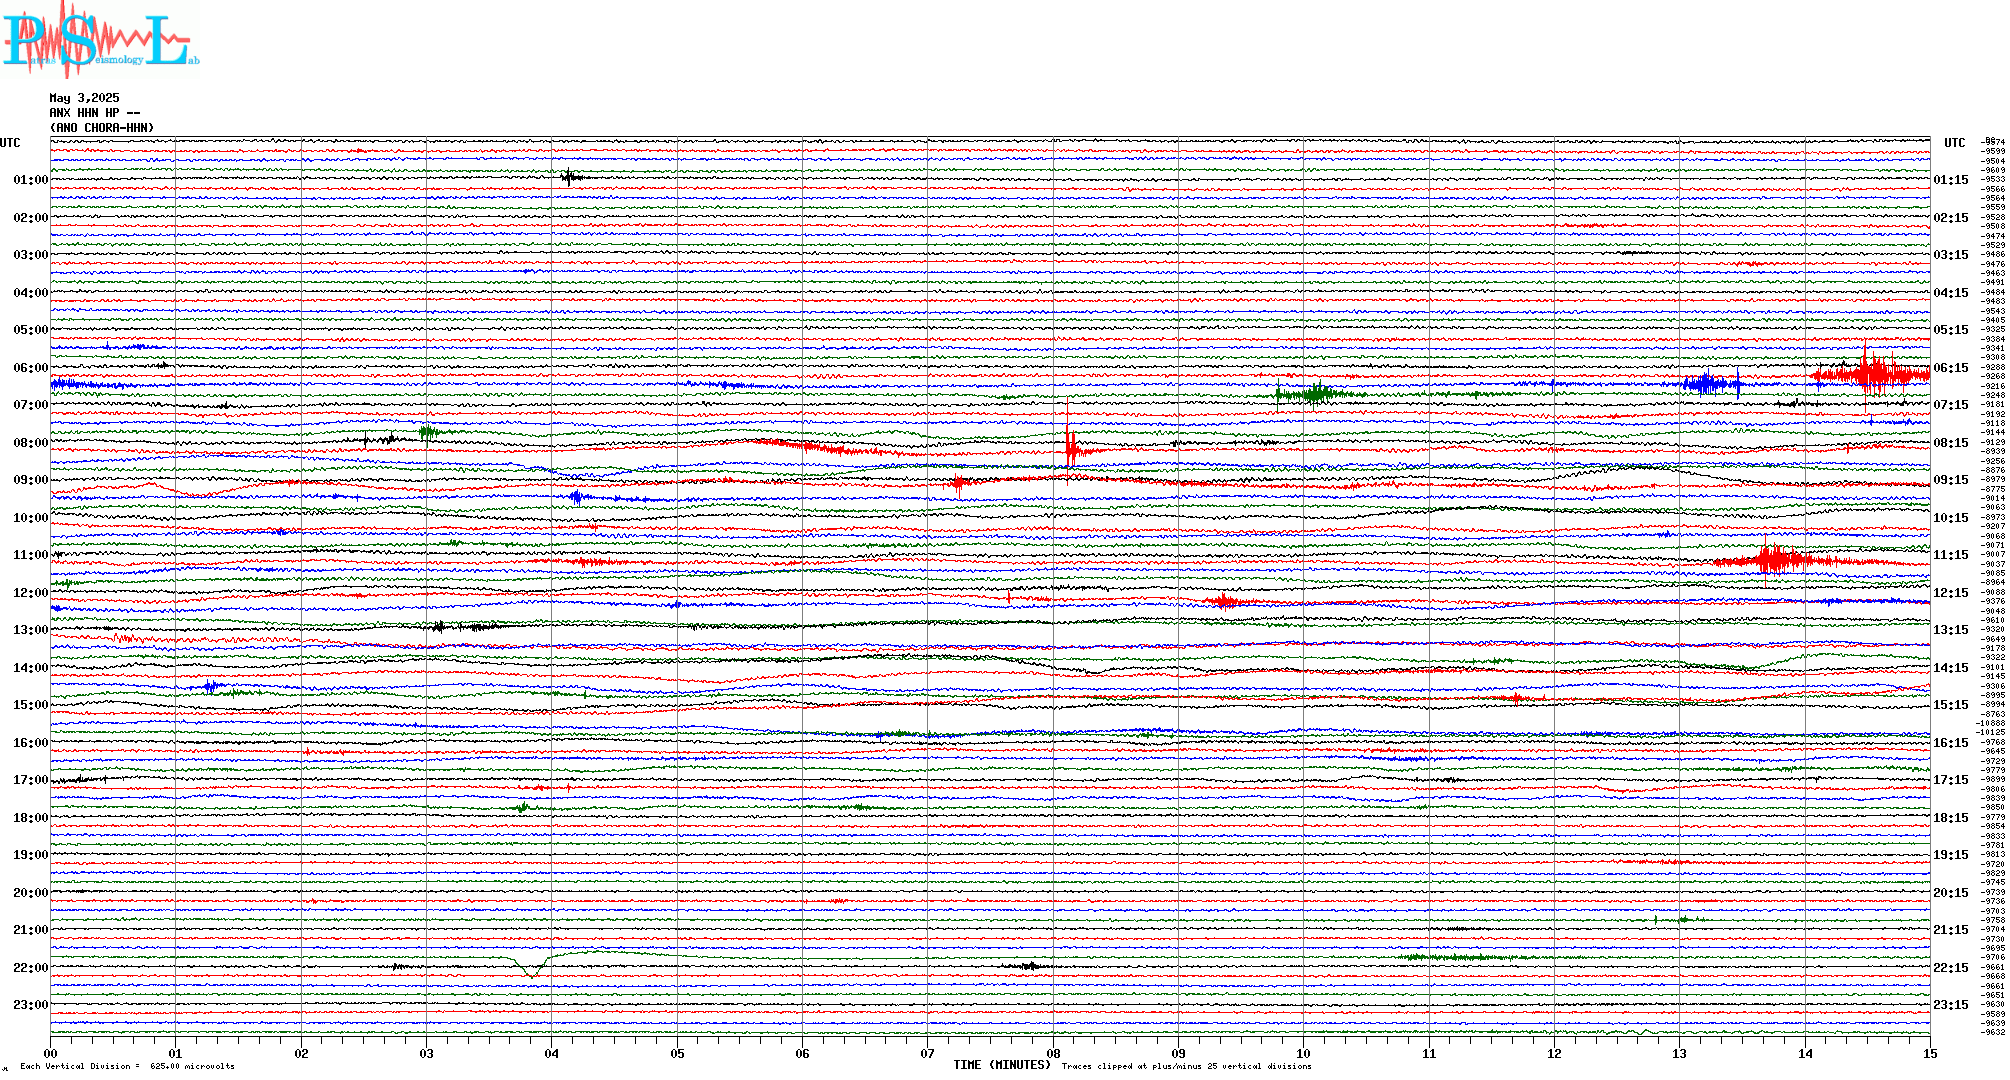
Task: Click the '06:15' time label
Action: 1951,368
